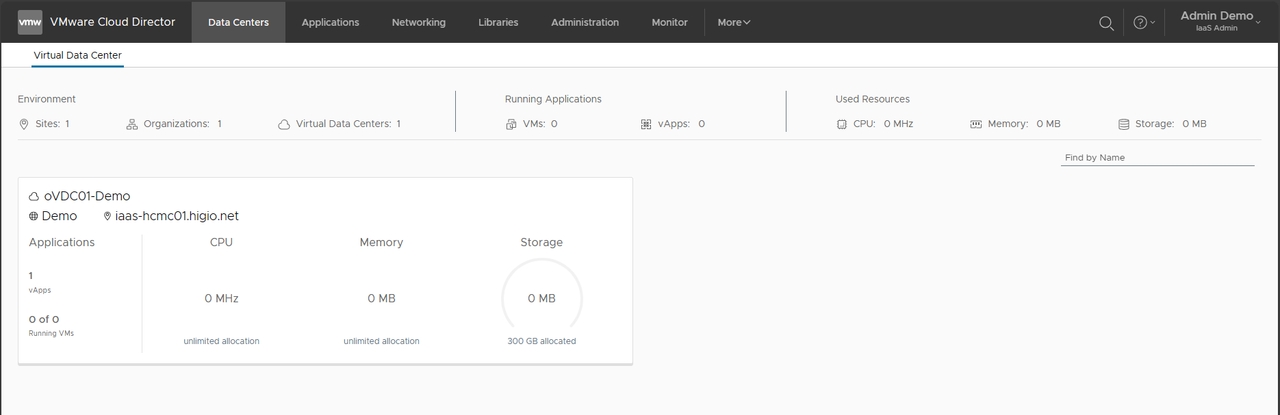Focus the Find by Name field
This screenshot has height=415, width=1280.
pyautogui.click(x=1156, y=157)
